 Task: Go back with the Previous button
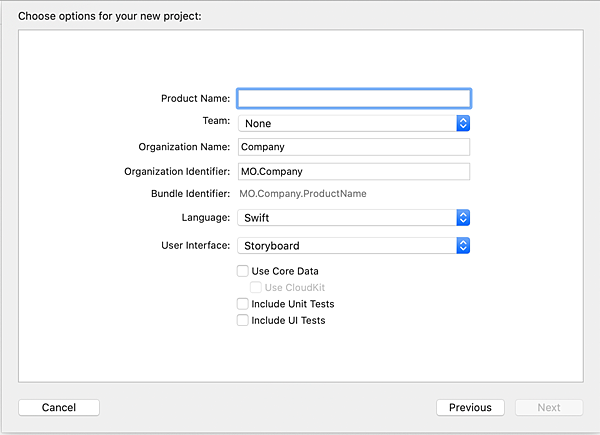[470, 407]
